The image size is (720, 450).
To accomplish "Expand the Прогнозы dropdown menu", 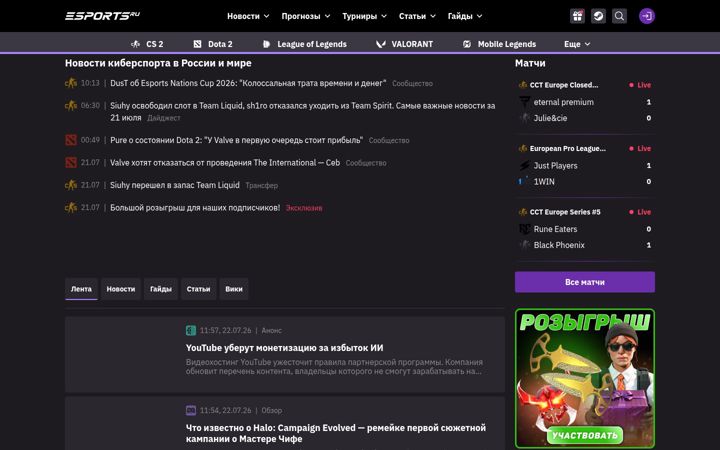I will tap(306, 16).
